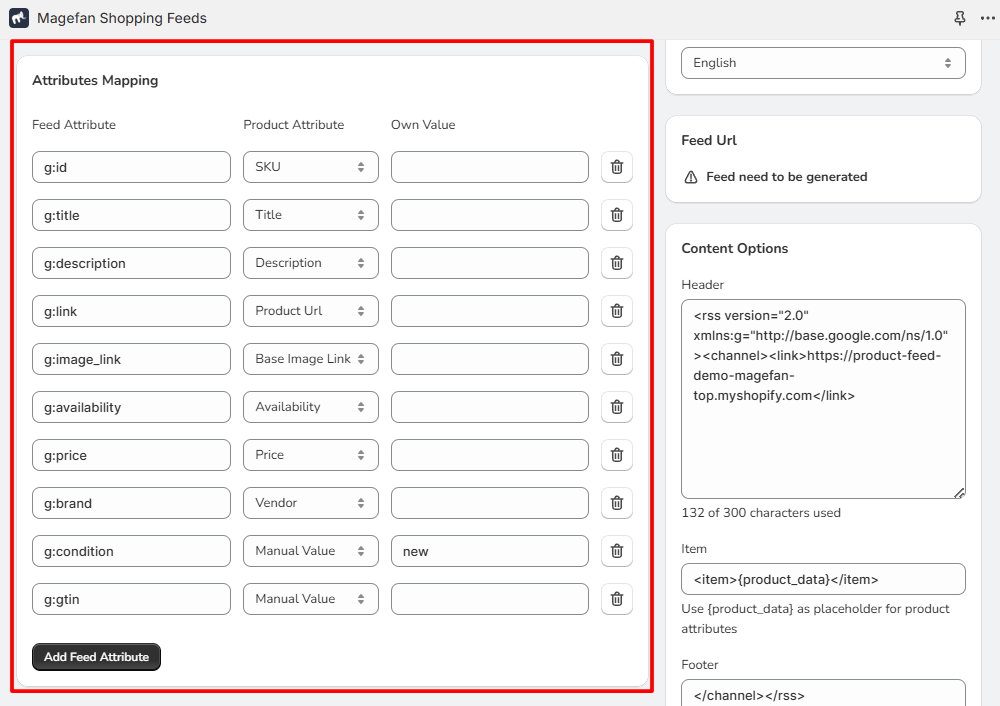
Task: Delete the g:id attribute row
Action: click(617, 167)
